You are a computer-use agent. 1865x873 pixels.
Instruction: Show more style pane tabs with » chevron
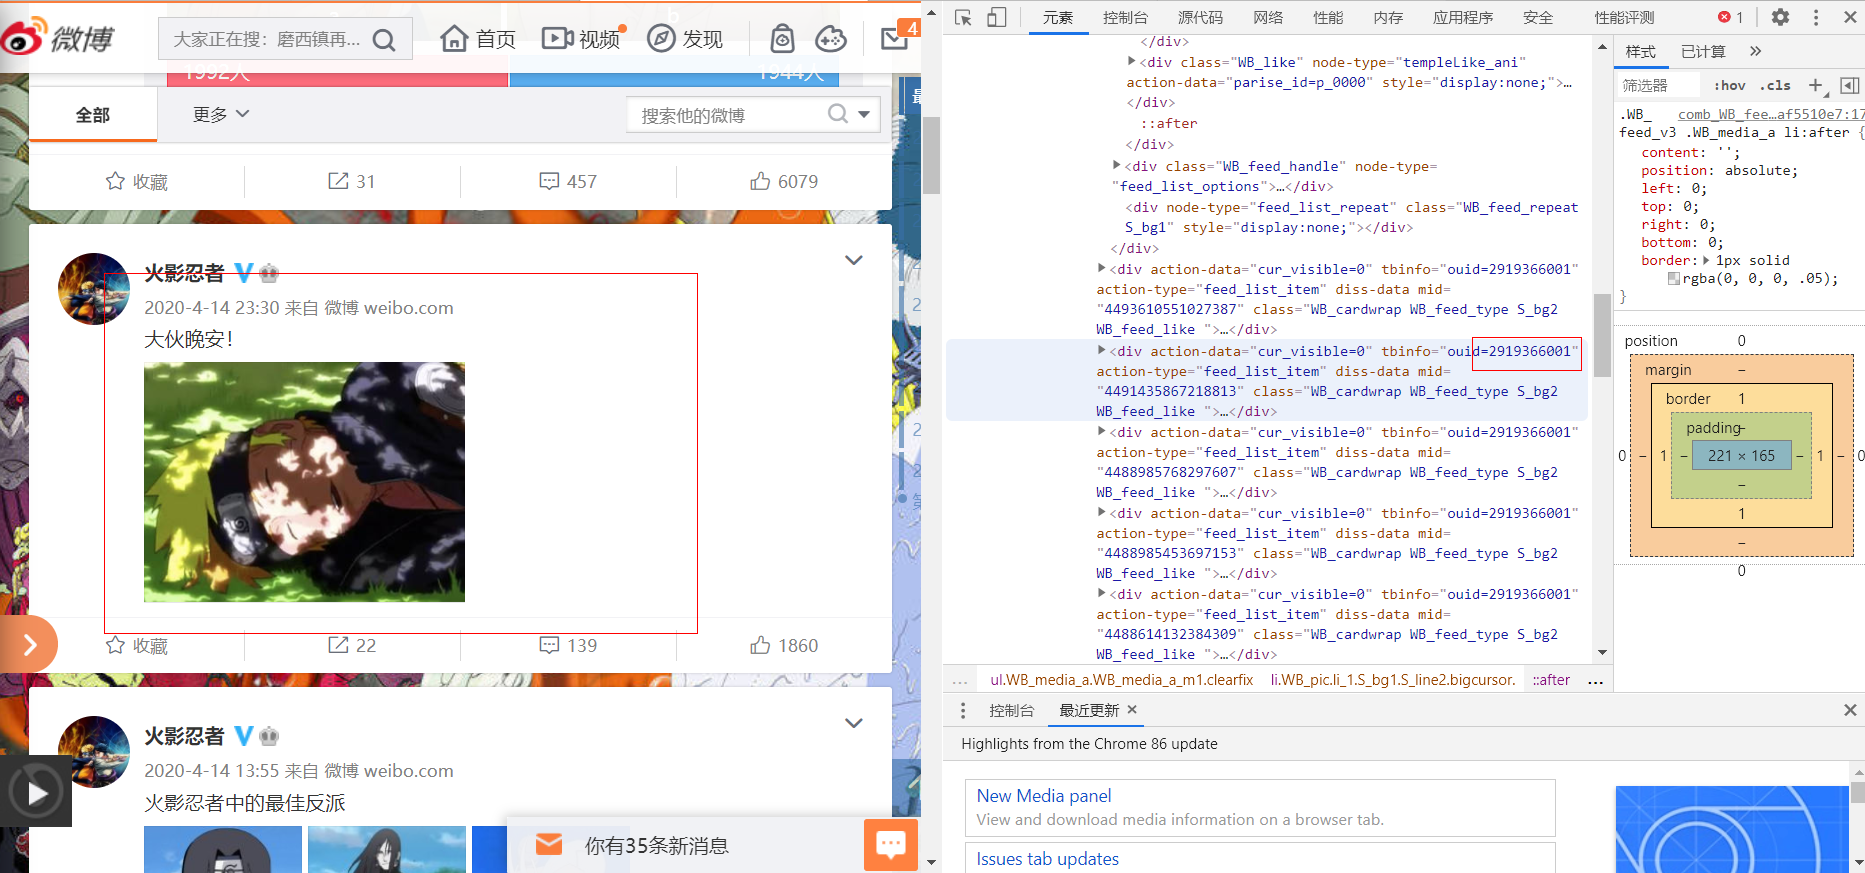[x=1755, y=51]
